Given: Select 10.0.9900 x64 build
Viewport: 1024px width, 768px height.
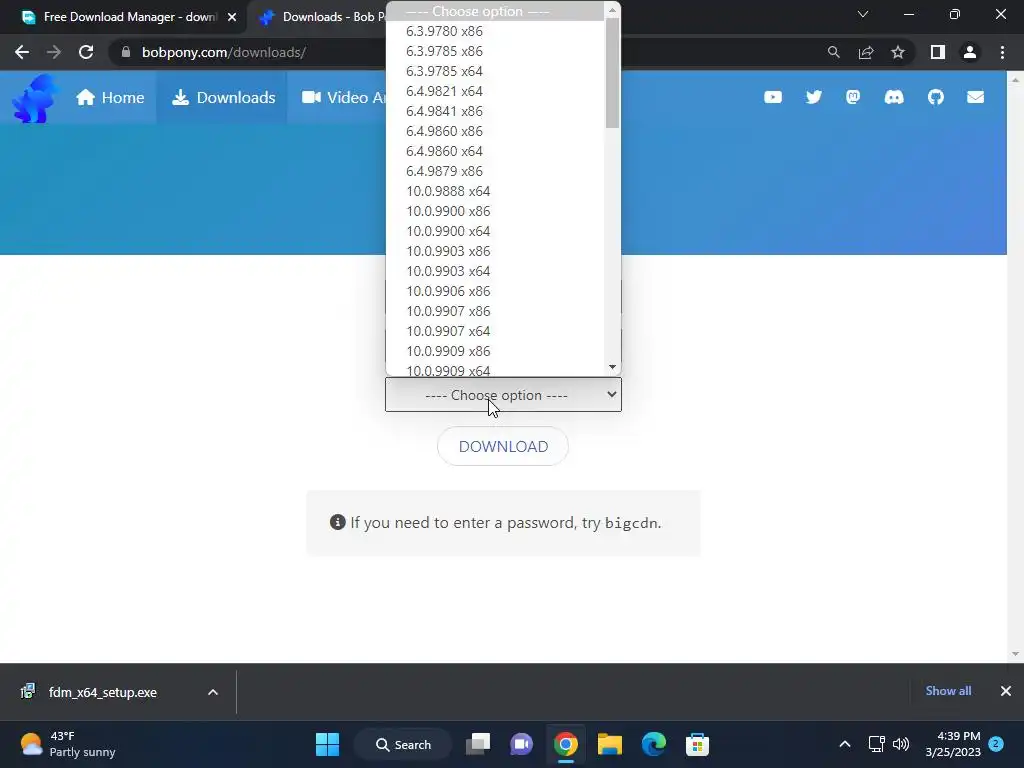Looking at the screenshot, I should (x=495, y=231).
